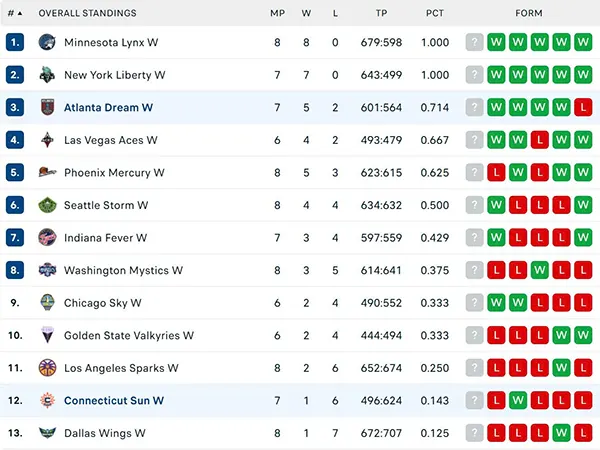
Task: Sort by the W wins column header
Action: tap(307, 13)
